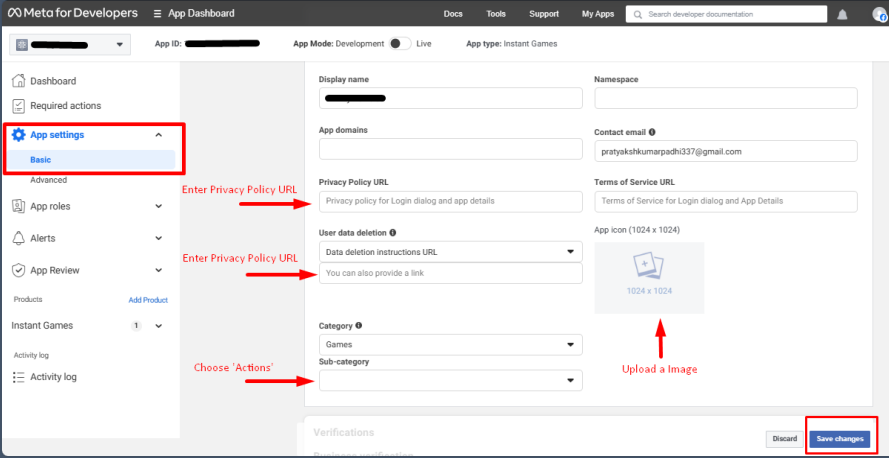Focus the App domains field
This screenshot has height=458, width=889.
pos(451,149)
